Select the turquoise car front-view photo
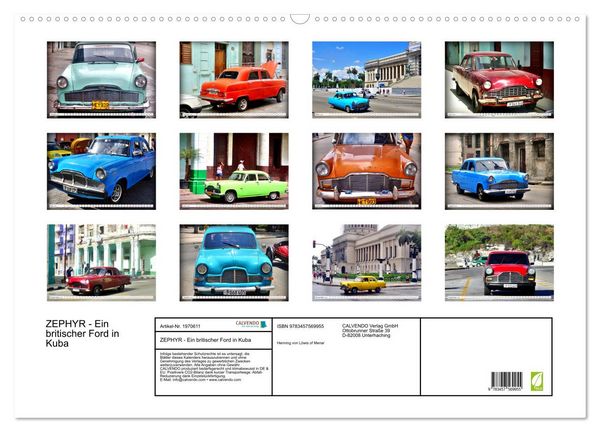Viewport: 600px width, 432px height. pyautogui.click(x=234, y=262)
